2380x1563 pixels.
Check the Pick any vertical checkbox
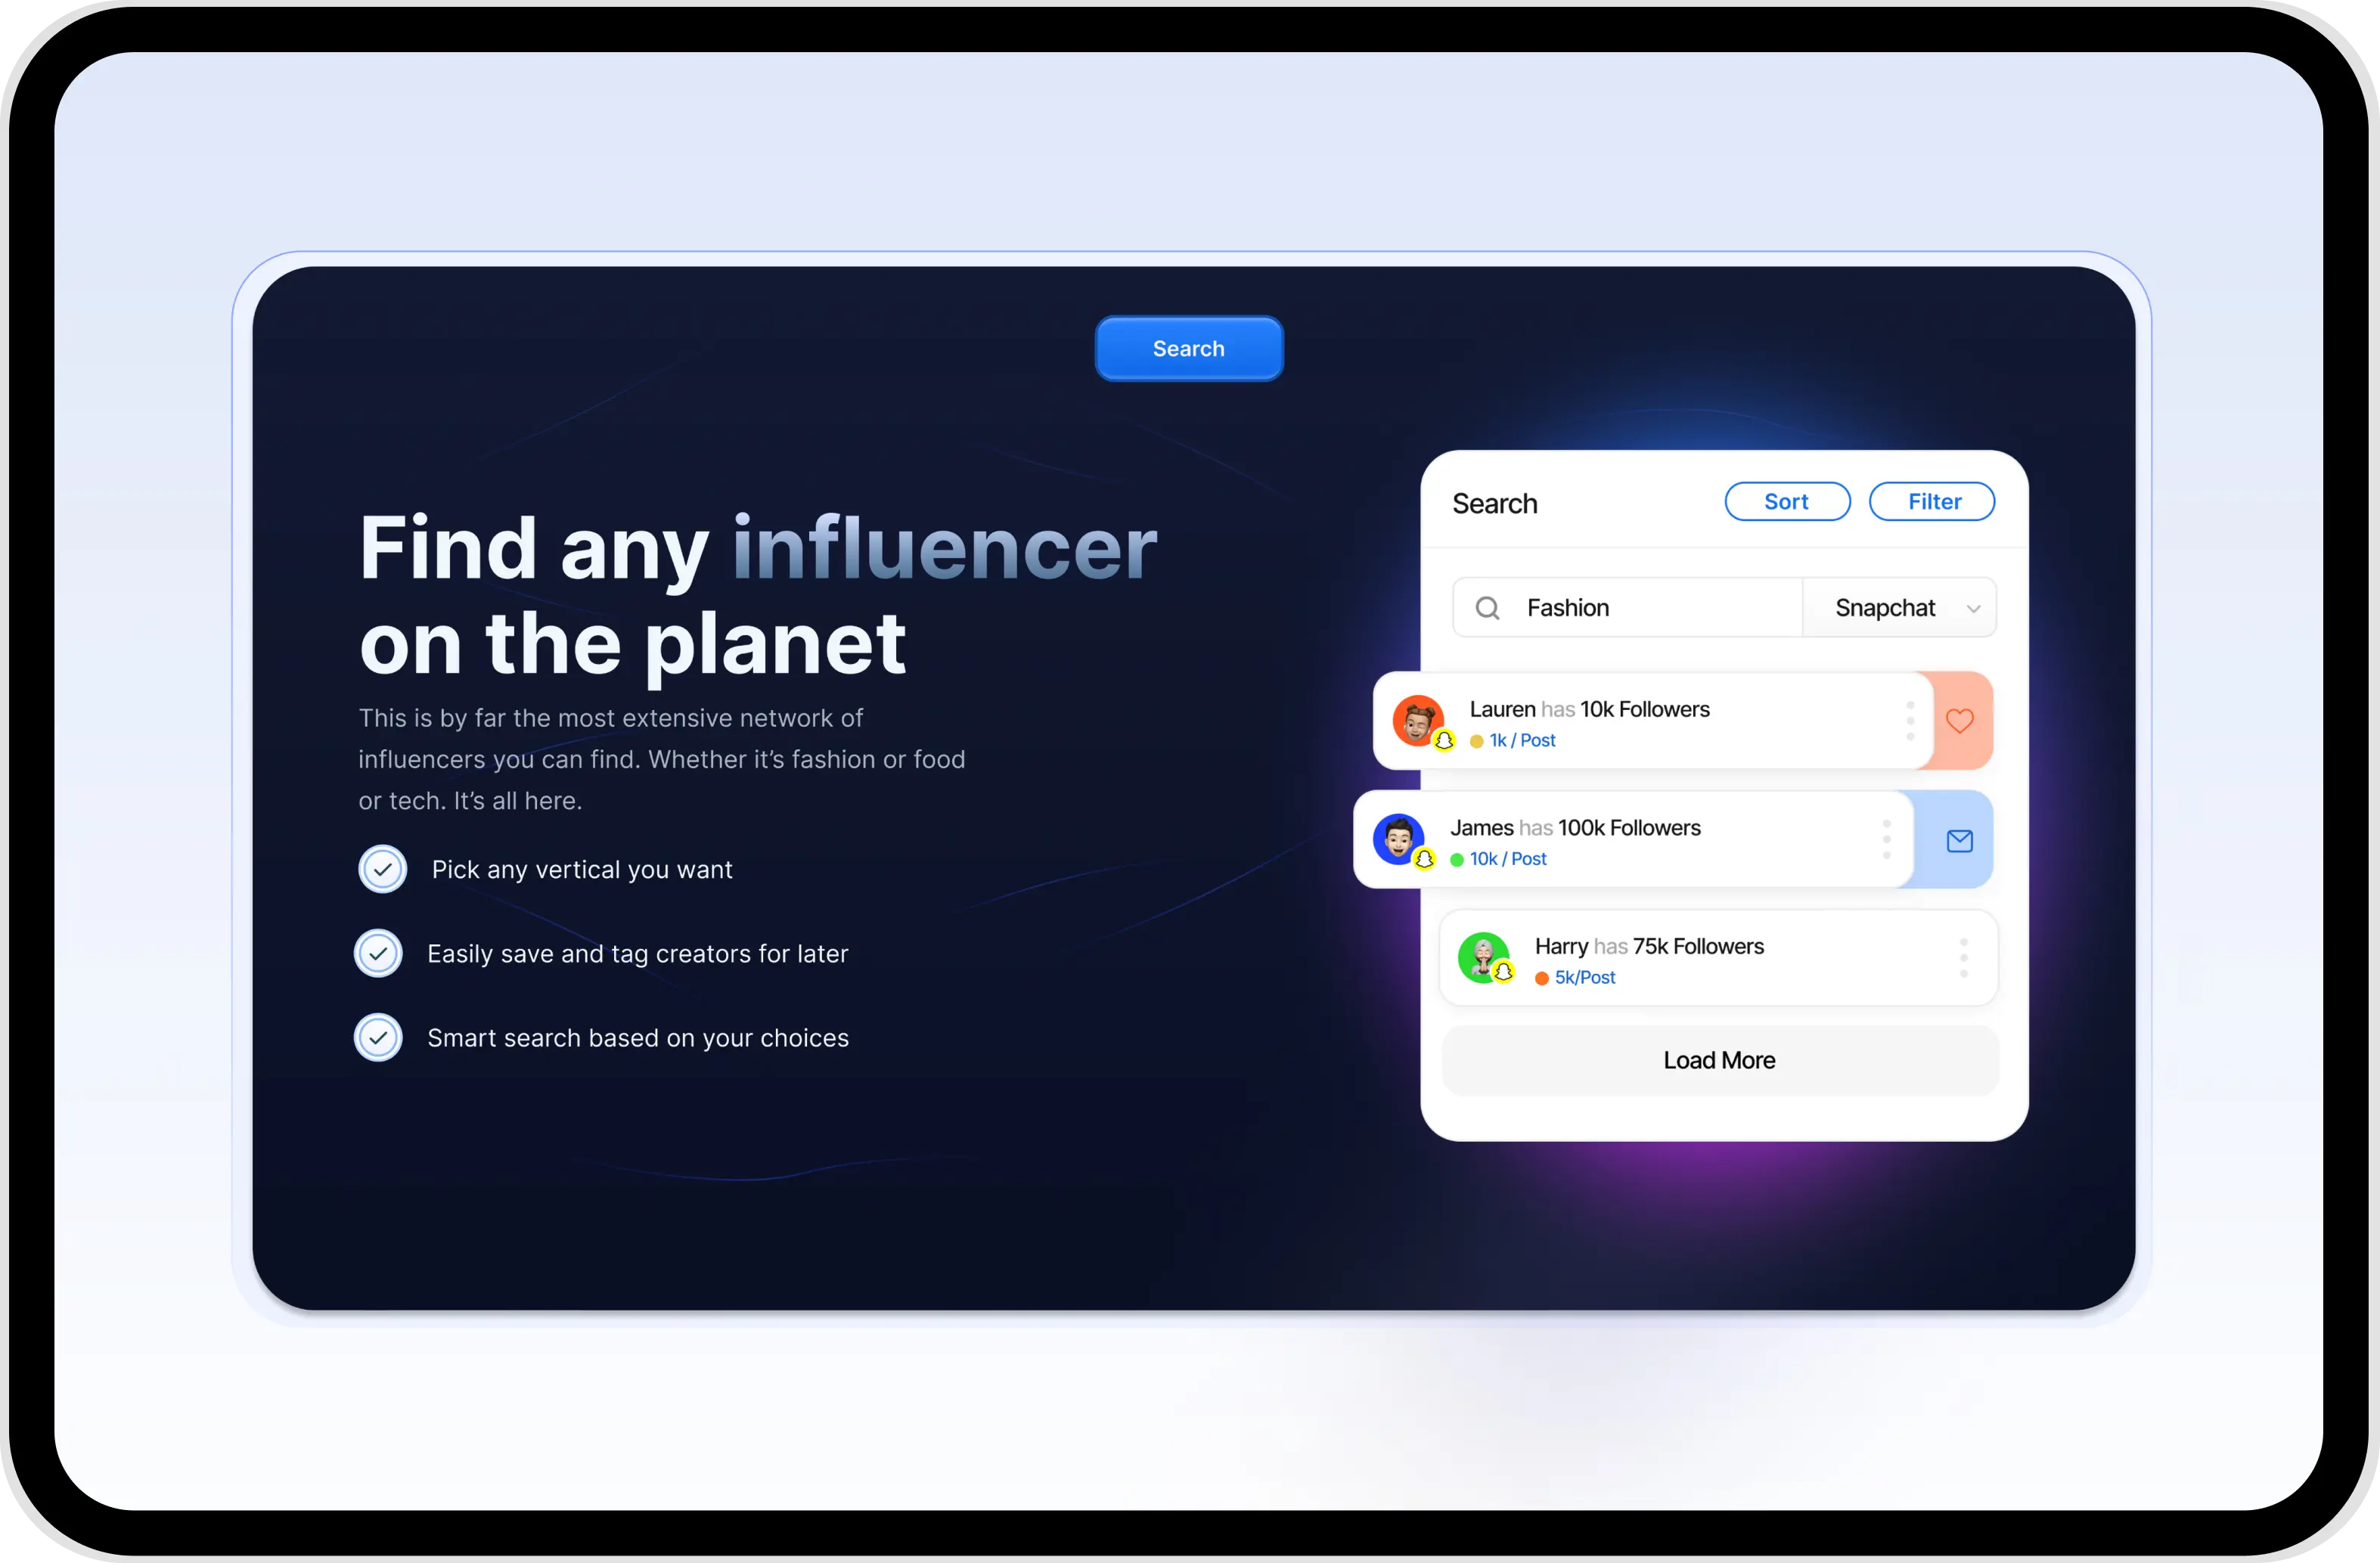click(380, 869)
